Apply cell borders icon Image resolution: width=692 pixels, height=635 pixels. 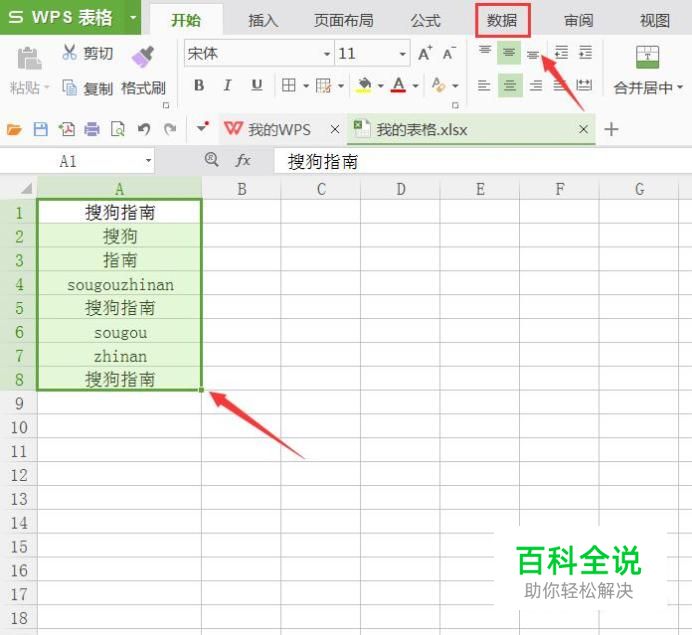coord(289,85)
